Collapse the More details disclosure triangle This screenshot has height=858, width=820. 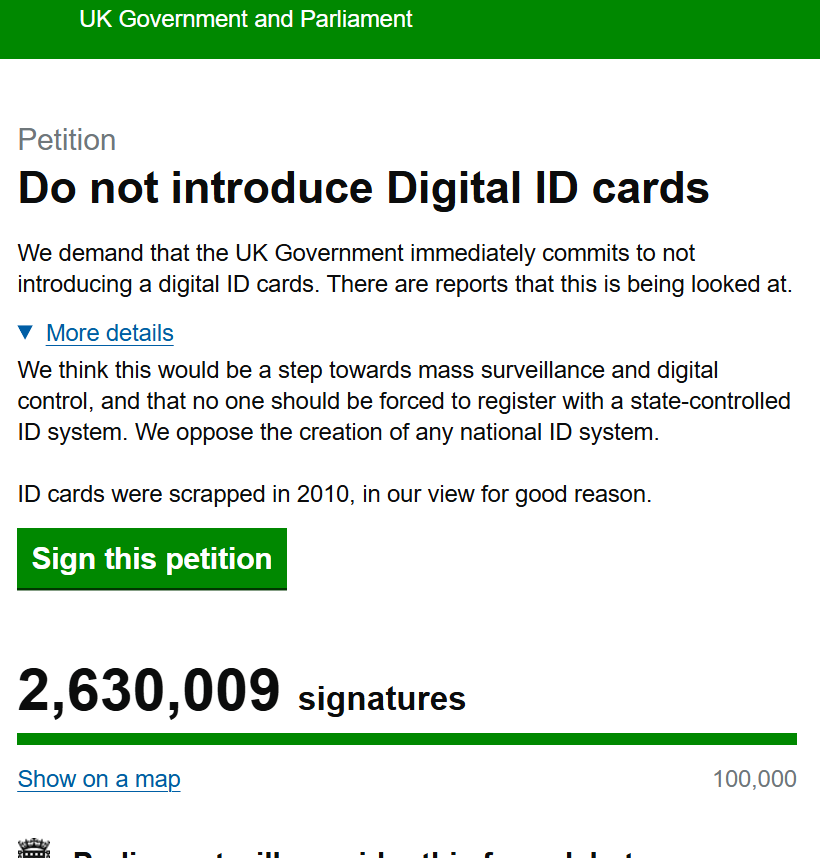click(x=26, y=333)
